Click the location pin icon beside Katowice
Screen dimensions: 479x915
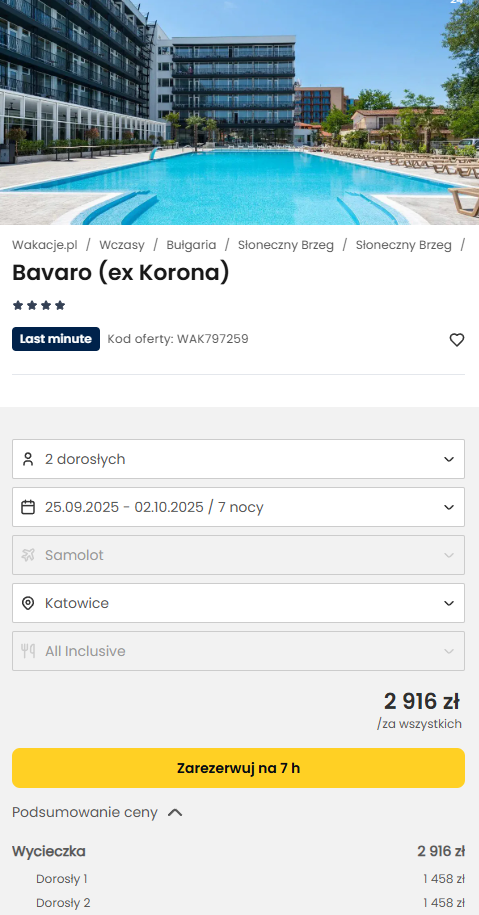[x=27, y=603]
